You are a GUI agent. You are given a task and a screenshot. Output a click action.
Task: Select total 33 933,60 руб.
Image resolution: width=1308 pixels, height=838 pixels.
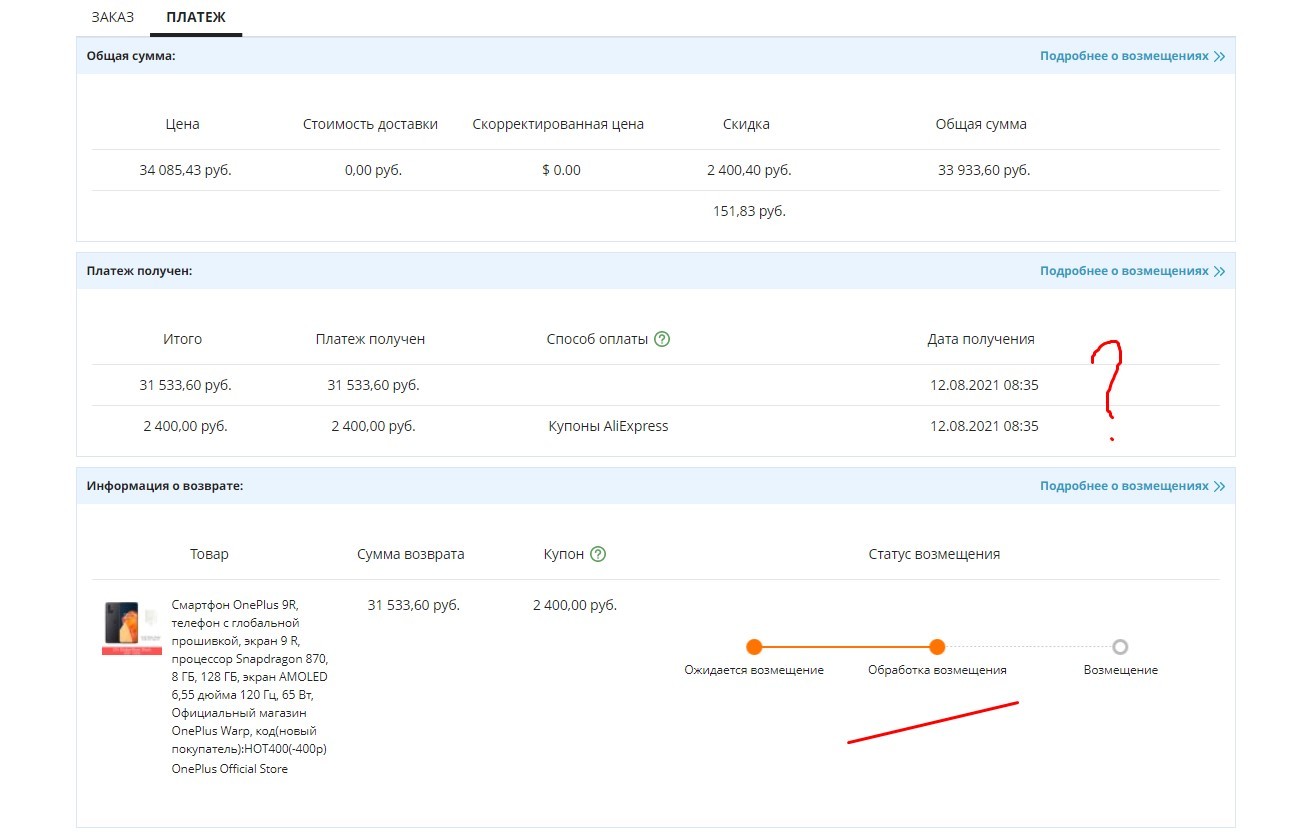point(984,170)
